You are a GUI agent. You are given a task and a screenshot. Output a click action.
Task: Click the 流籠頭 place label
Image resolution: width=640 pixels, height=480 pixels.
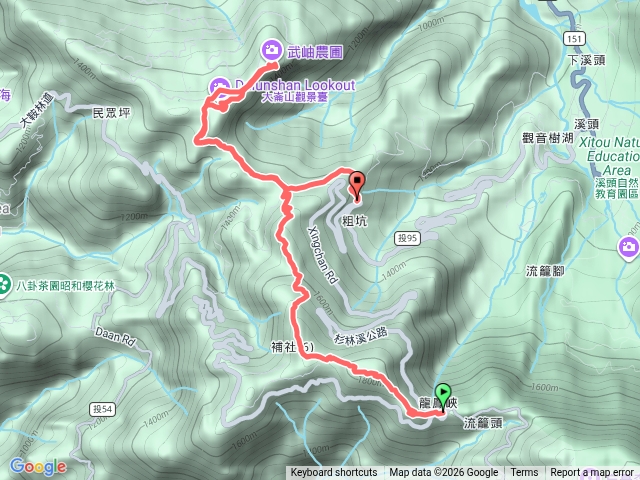[483, 423]
